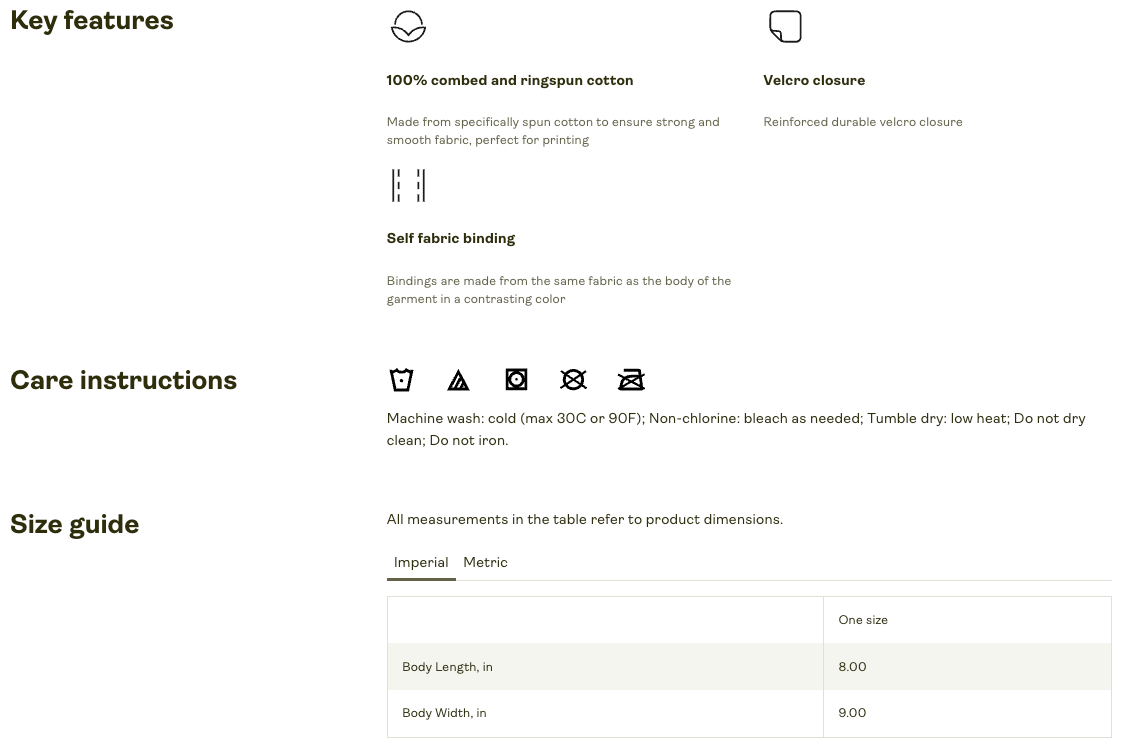Click the do not iron icon
This screenshot has height=750, width=1127.
click(631, 380)
